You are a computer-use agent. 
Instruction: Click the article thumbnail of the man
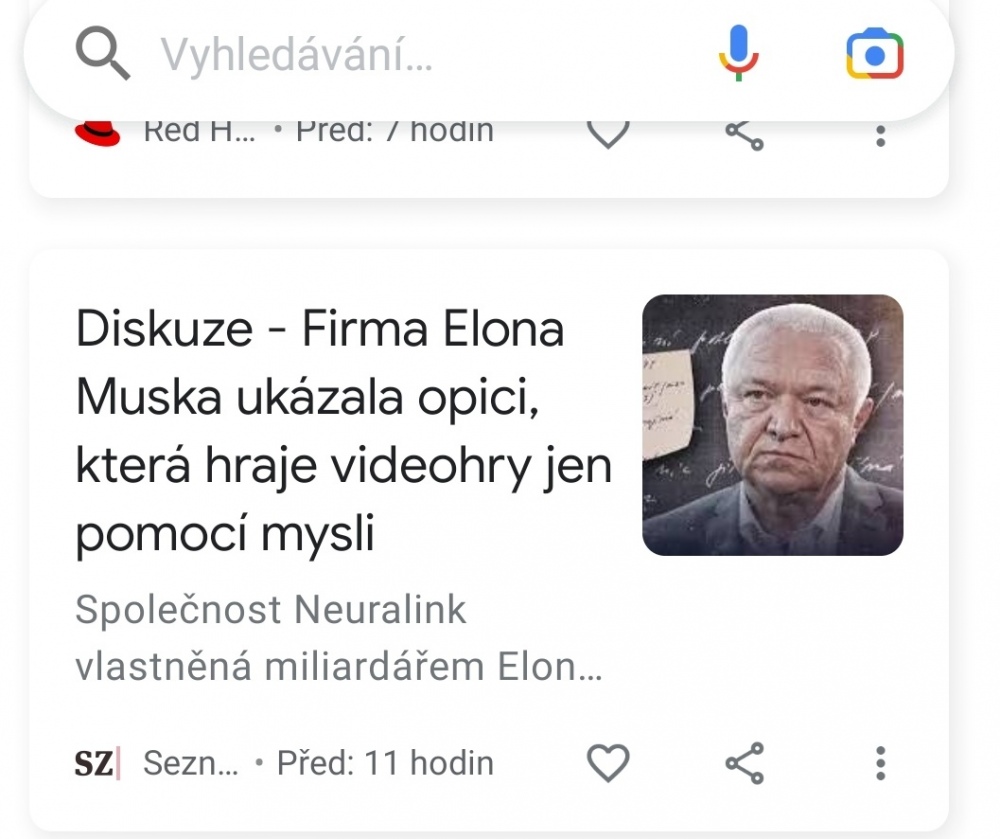[x=772, y=425]
